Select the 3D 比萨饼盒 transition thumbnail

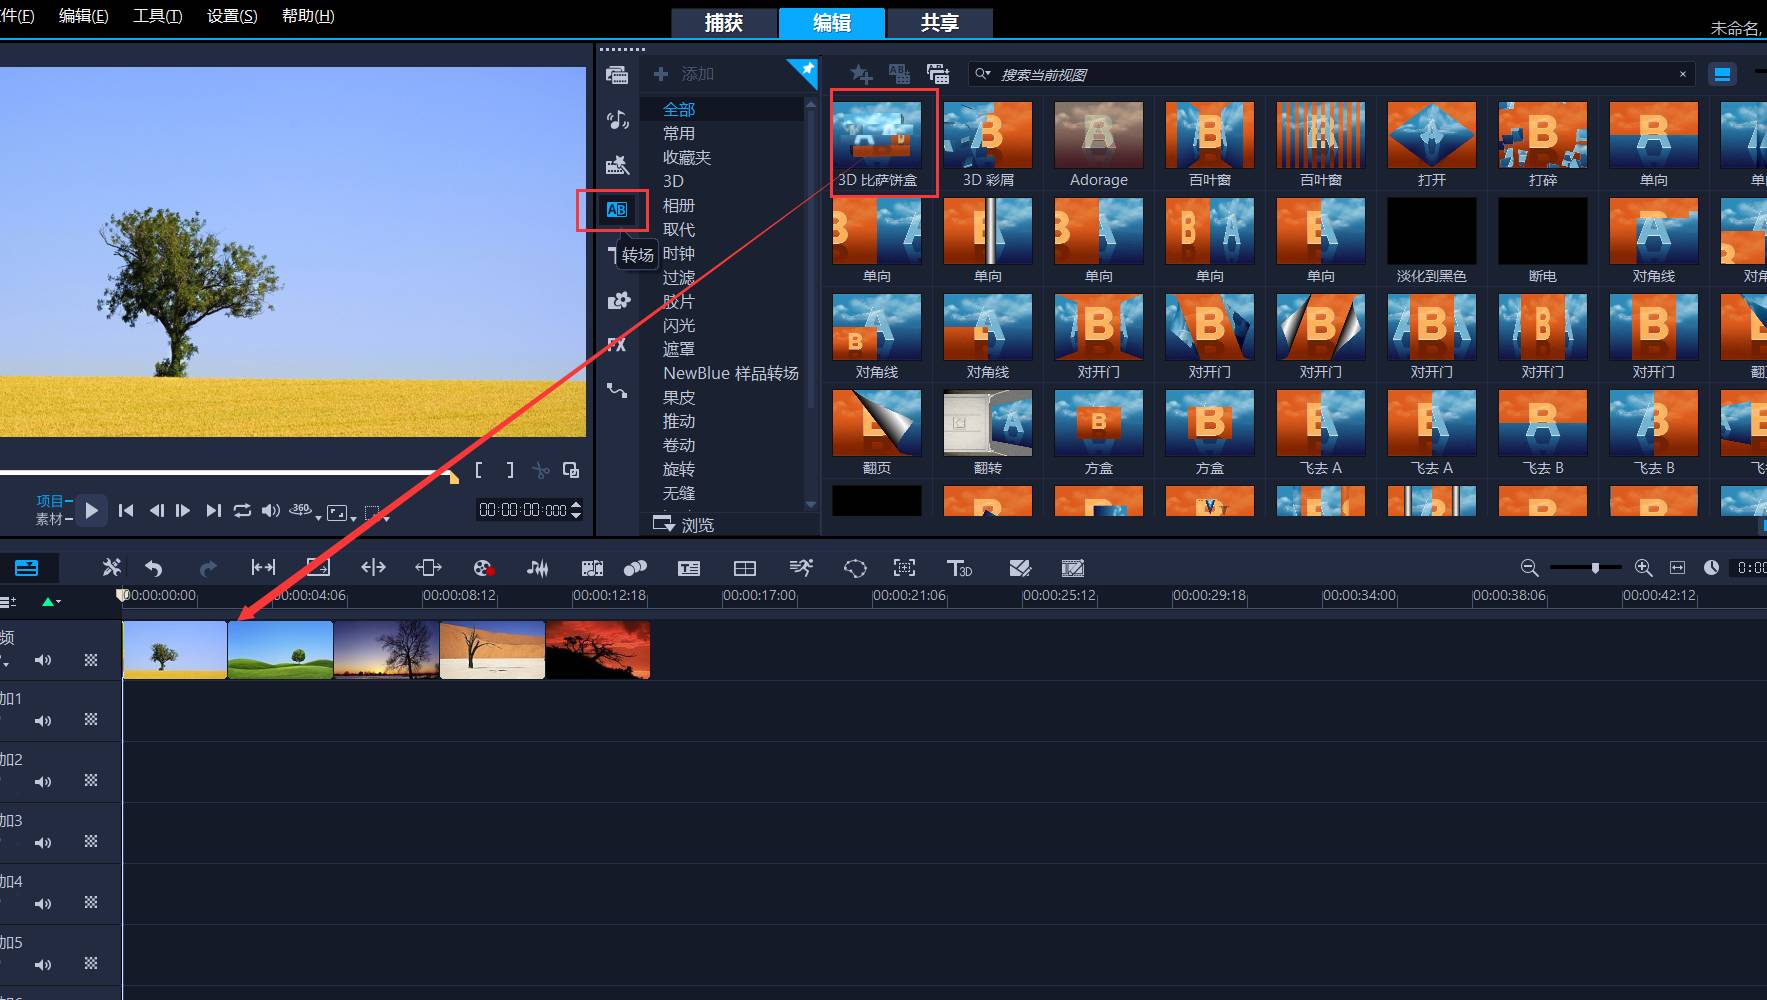click(x=877, y=137)
